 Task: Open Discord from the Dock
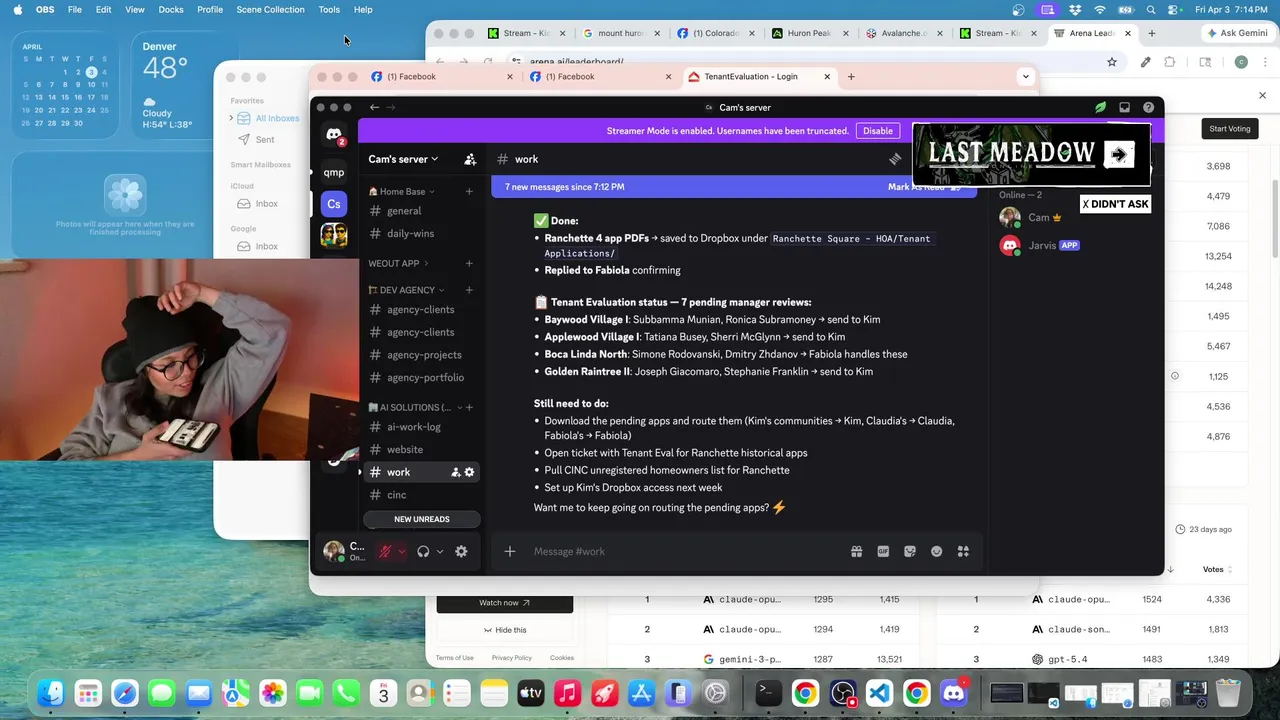[955, 693]
